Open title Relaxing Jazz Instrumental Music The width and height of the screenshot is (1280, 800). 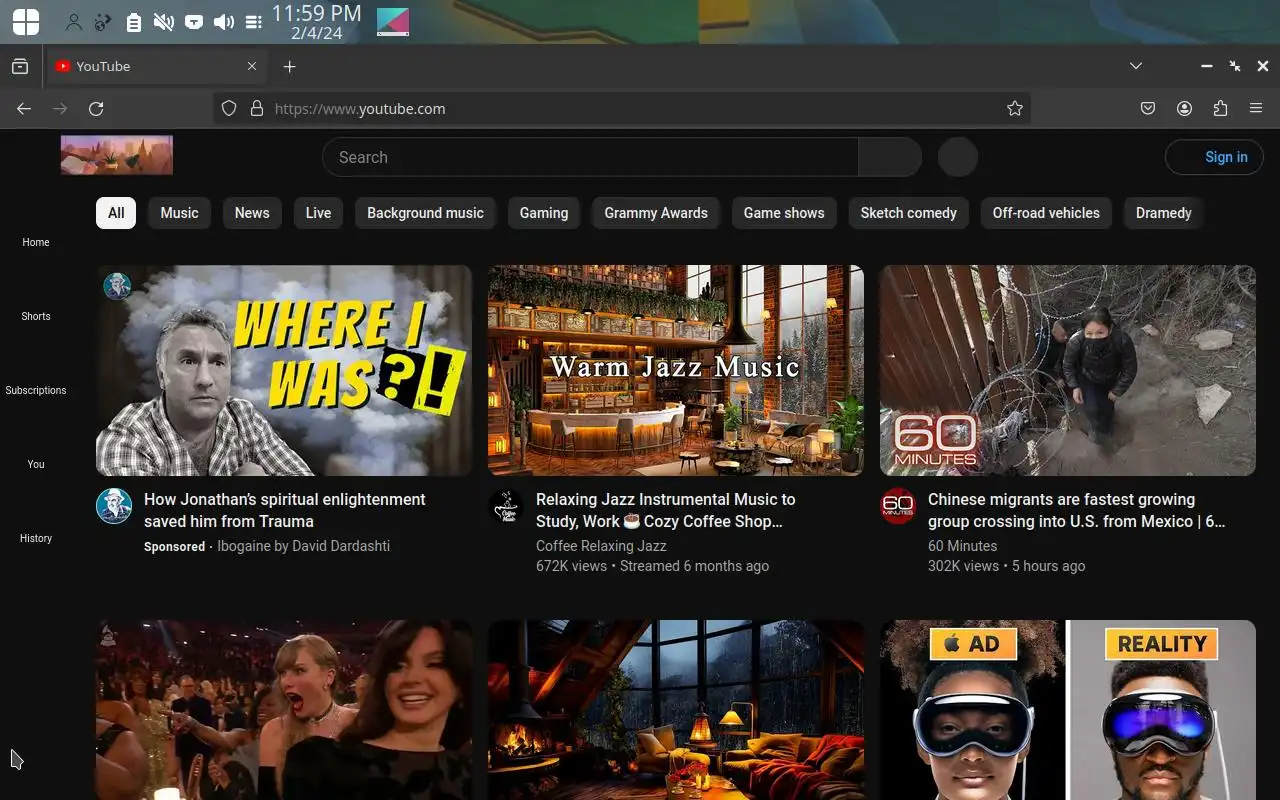pos(666,510)
